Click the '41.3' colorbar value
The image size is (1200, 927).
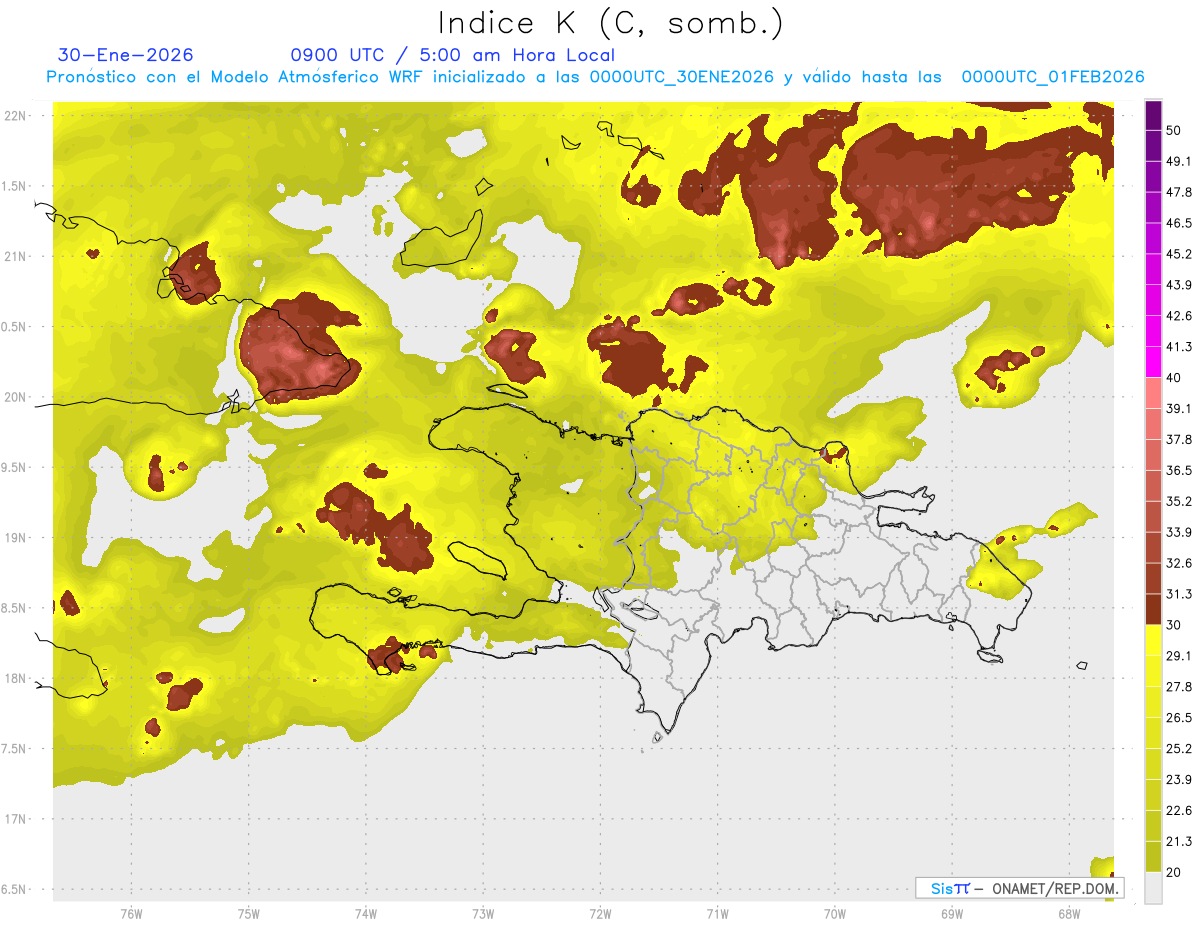point(1179,347)
